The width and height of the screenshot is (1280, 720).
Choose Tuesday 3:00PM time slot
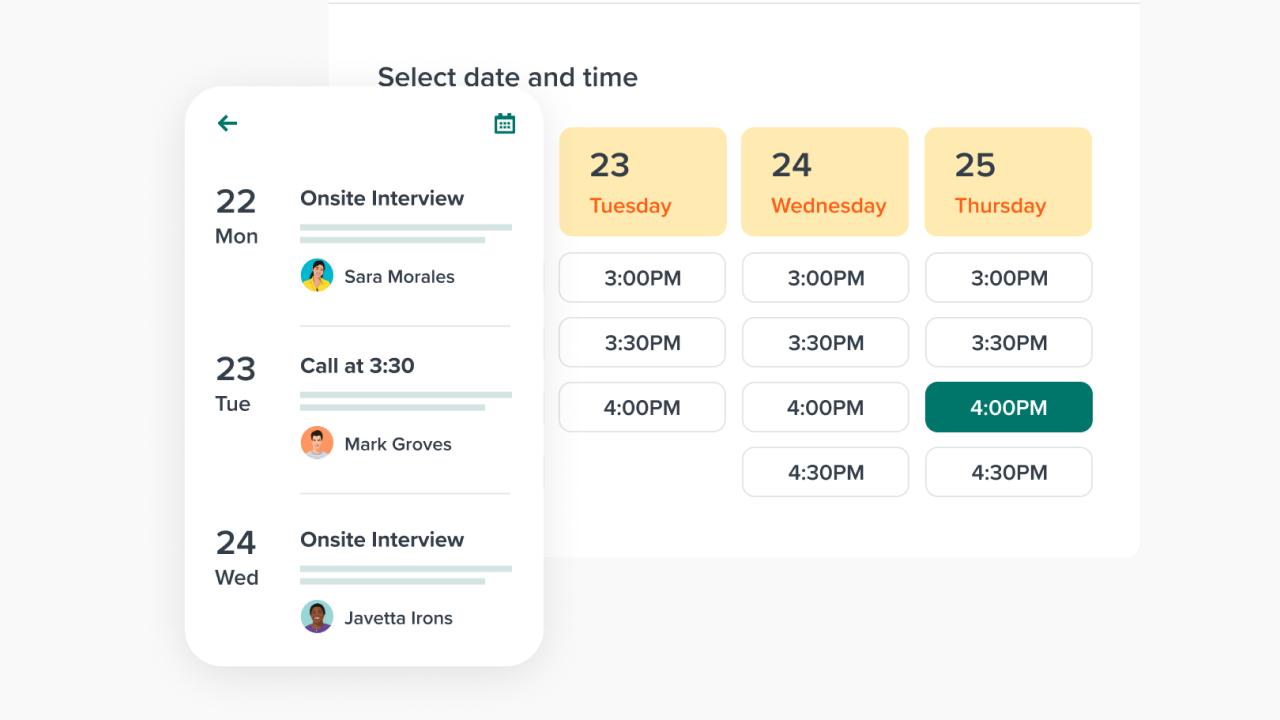click(642, 278)
